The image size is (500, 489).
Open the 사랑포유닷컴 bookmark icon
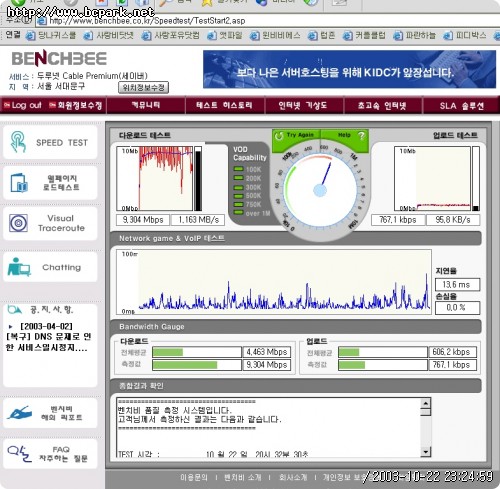(146, 35)
